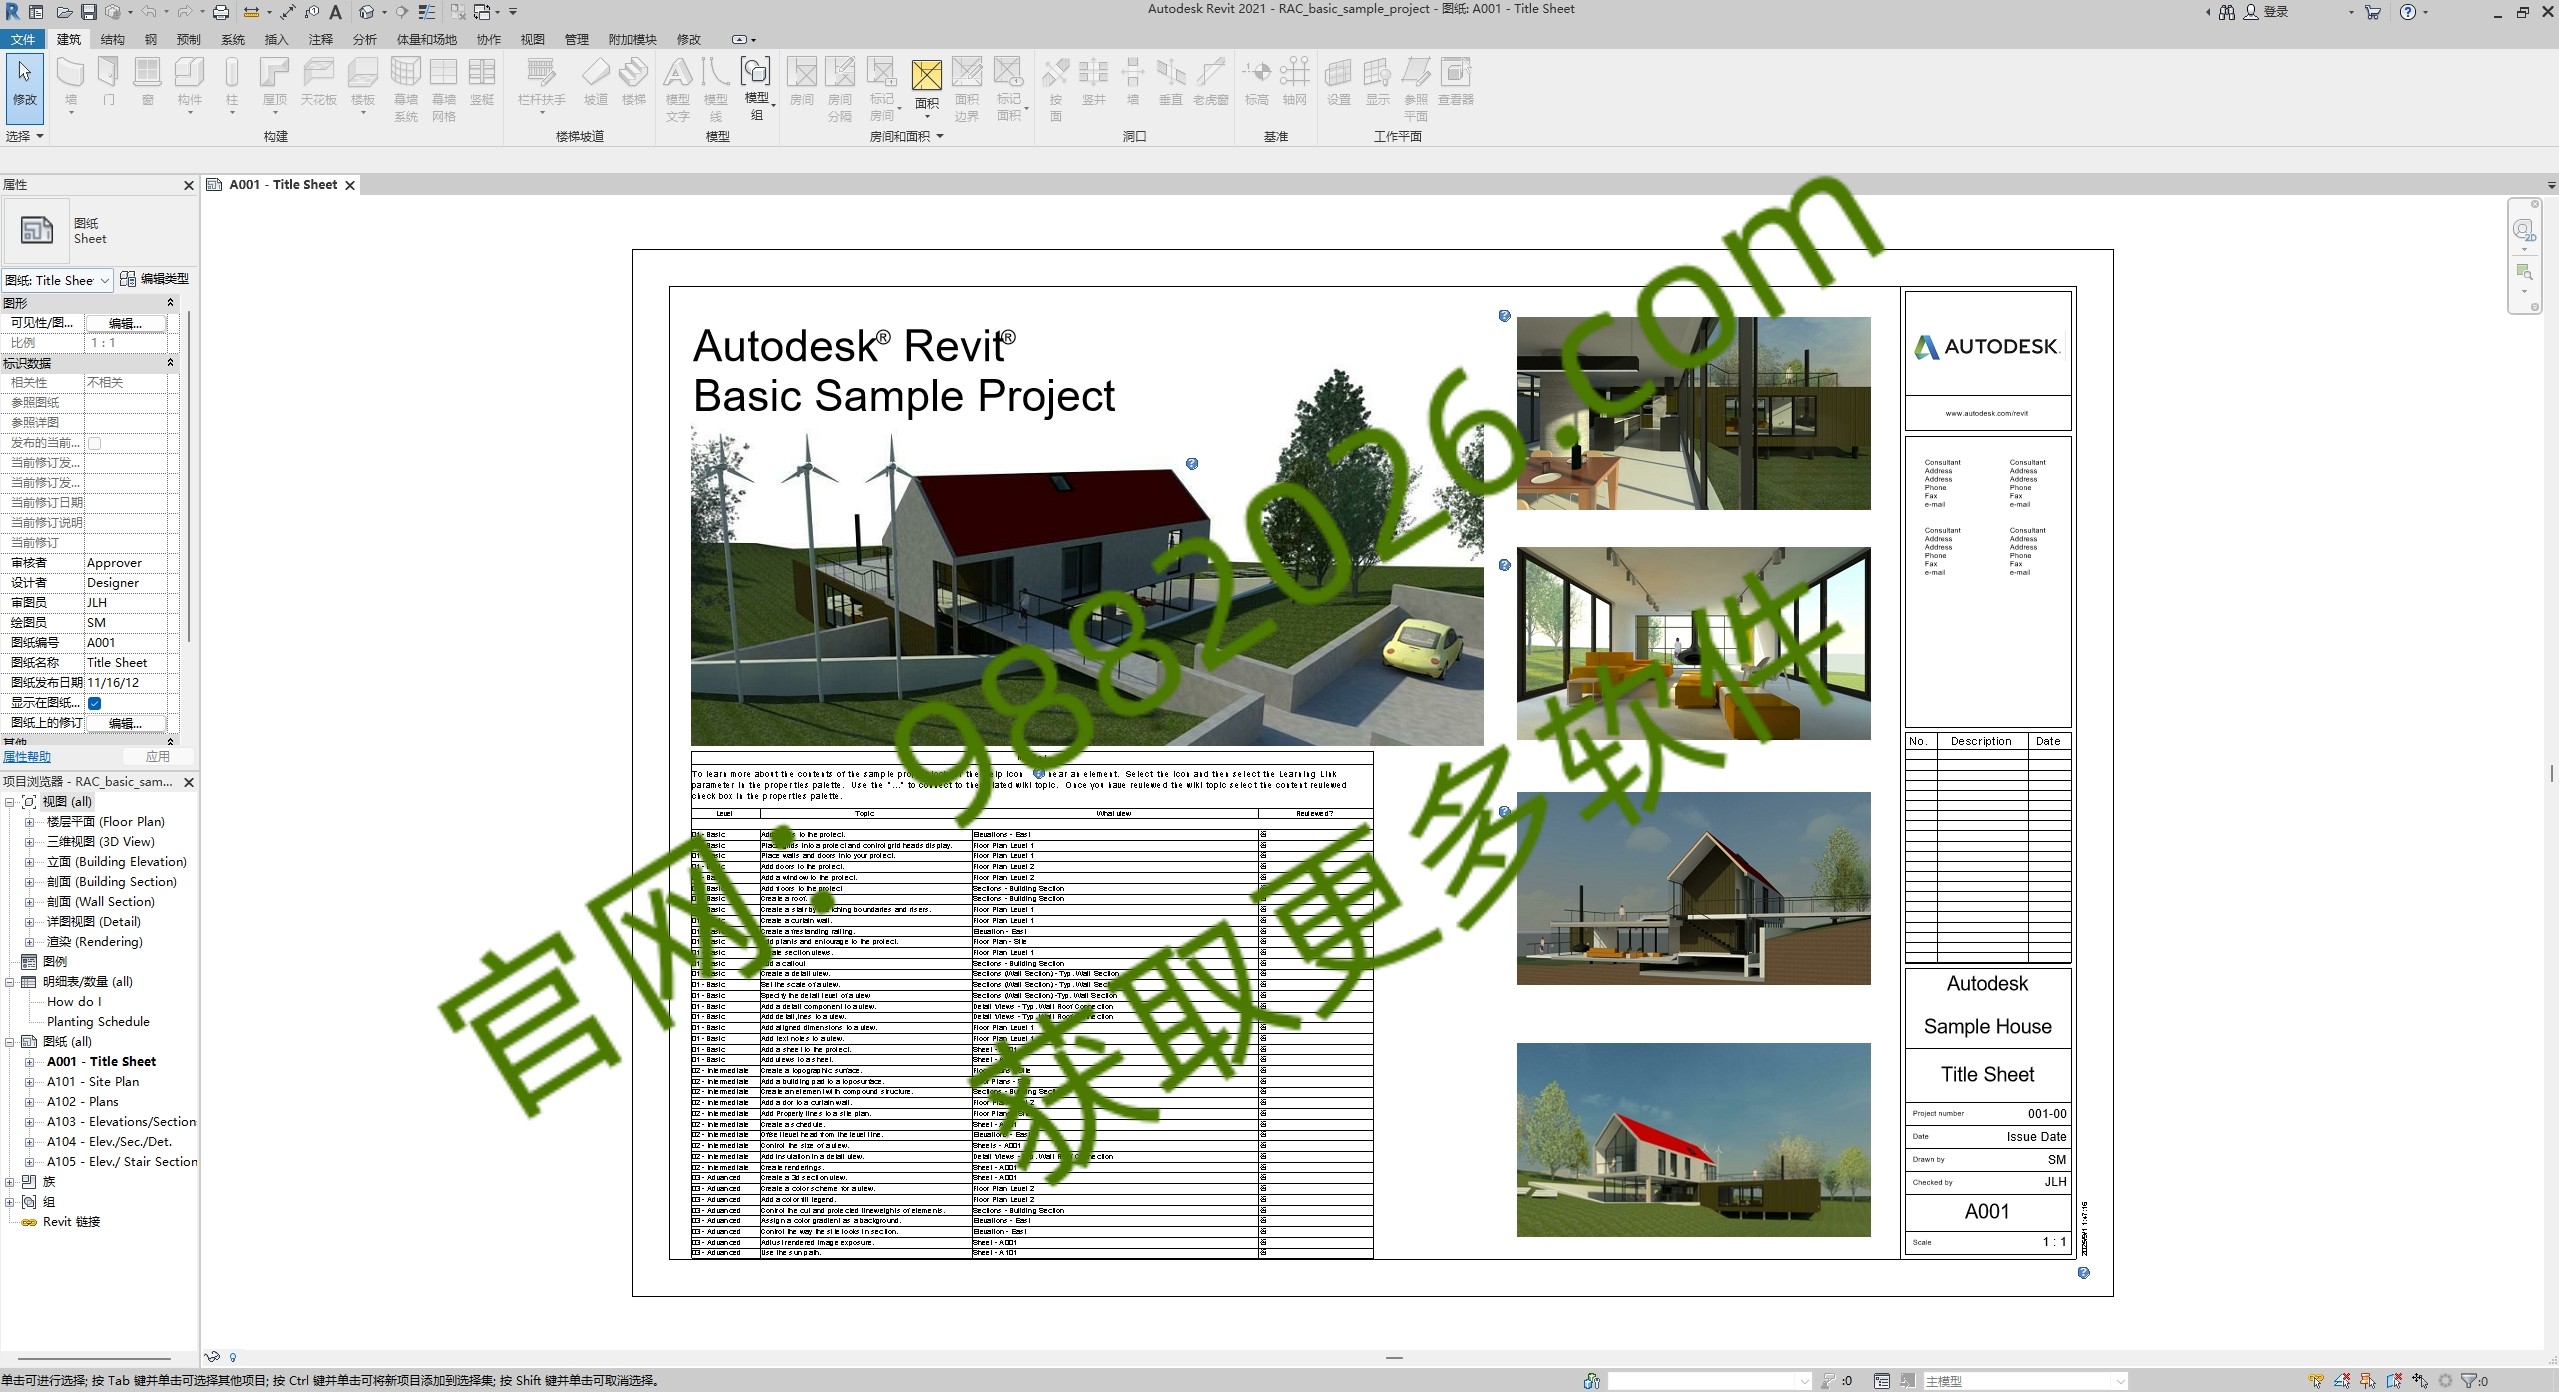Click the large house rendering on the sheet
The image size is (2559, 1392).
1087,585
